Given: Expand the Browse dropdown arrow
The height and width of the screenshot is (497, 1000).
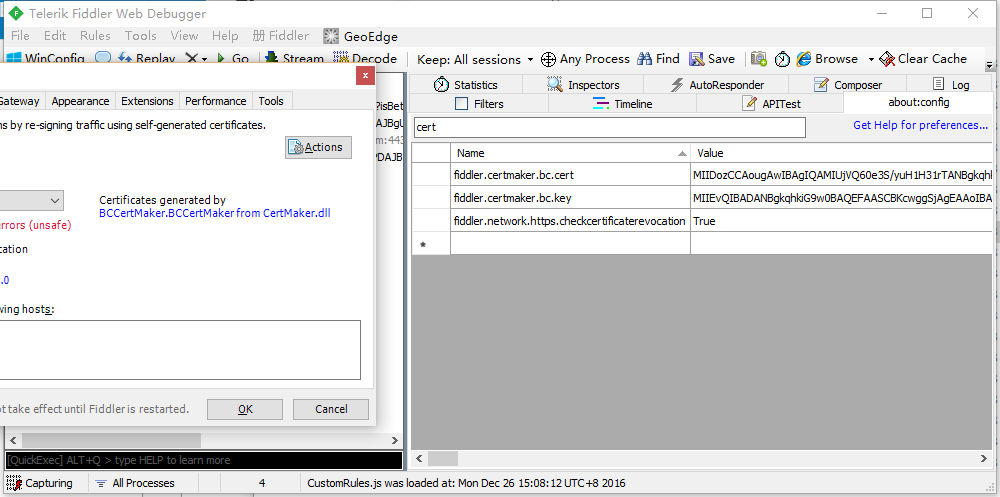Looking at the screenshot, I should (x=871, y=59).
